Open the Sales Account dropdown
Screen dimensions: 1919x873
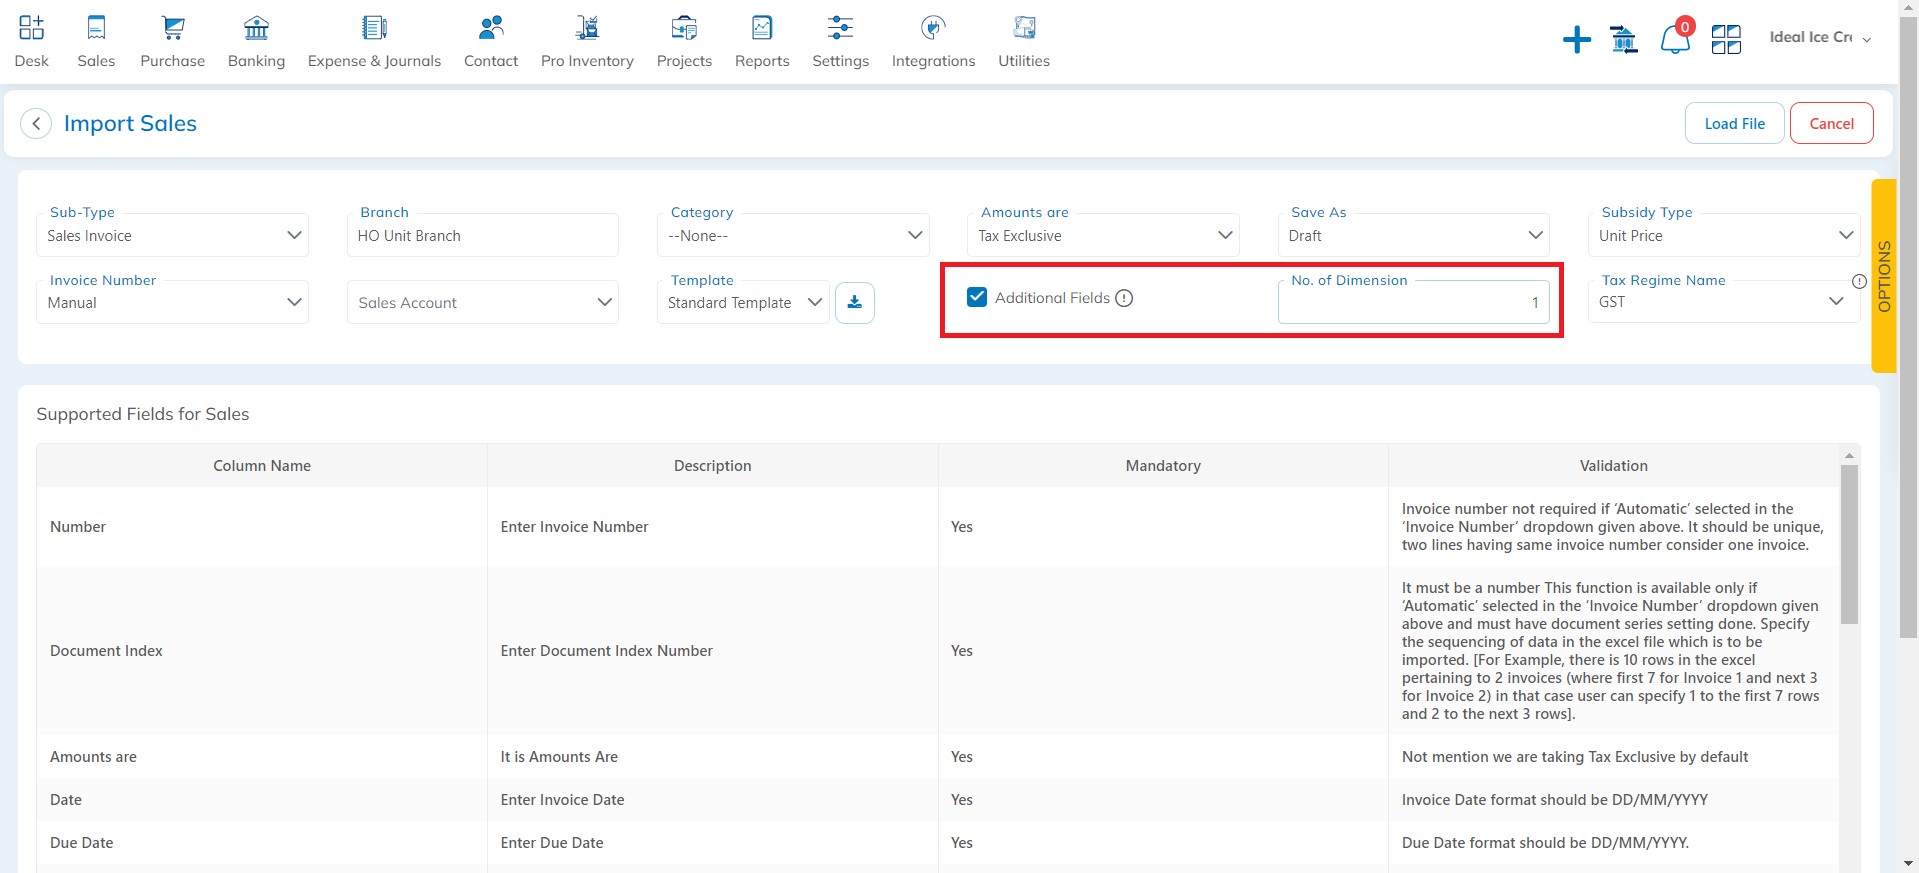point(483,303)
